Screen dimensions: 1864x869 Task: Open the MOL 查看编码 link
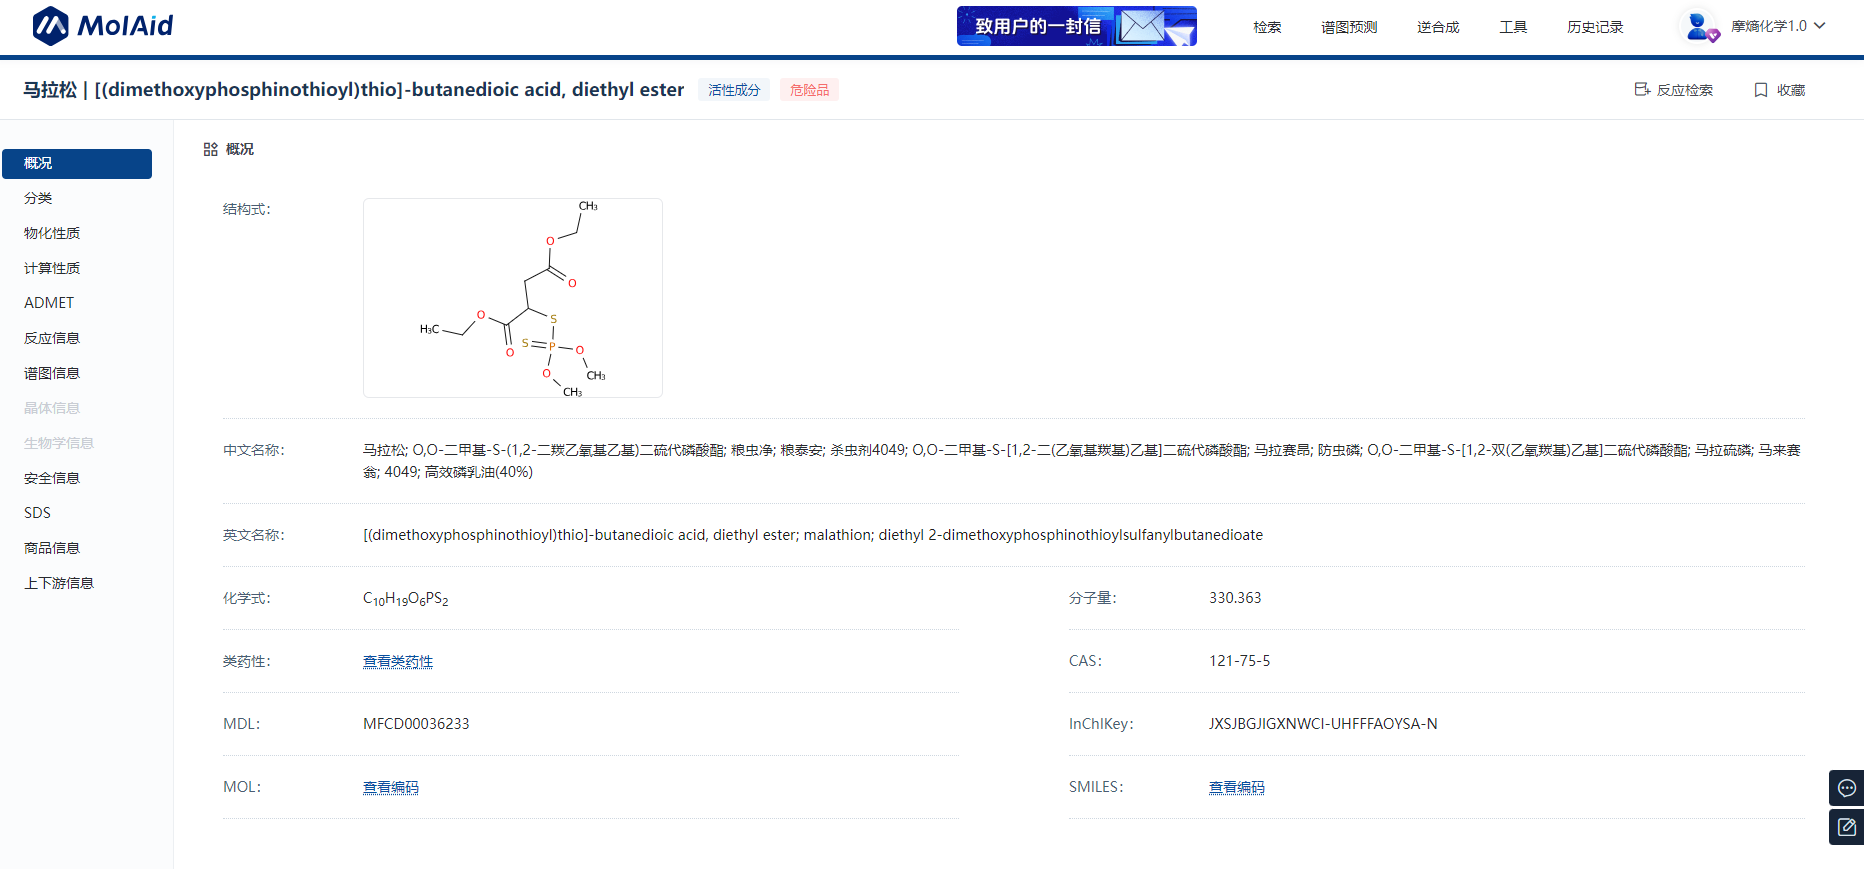pos(391,787)
